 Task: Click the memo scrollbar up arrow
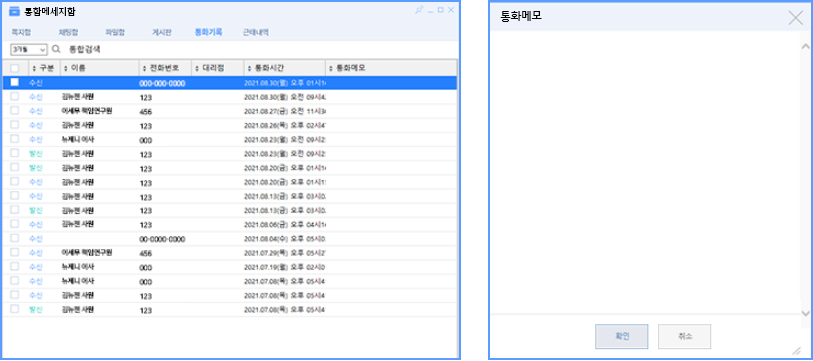pyautogui.click(x=805, y=47)
